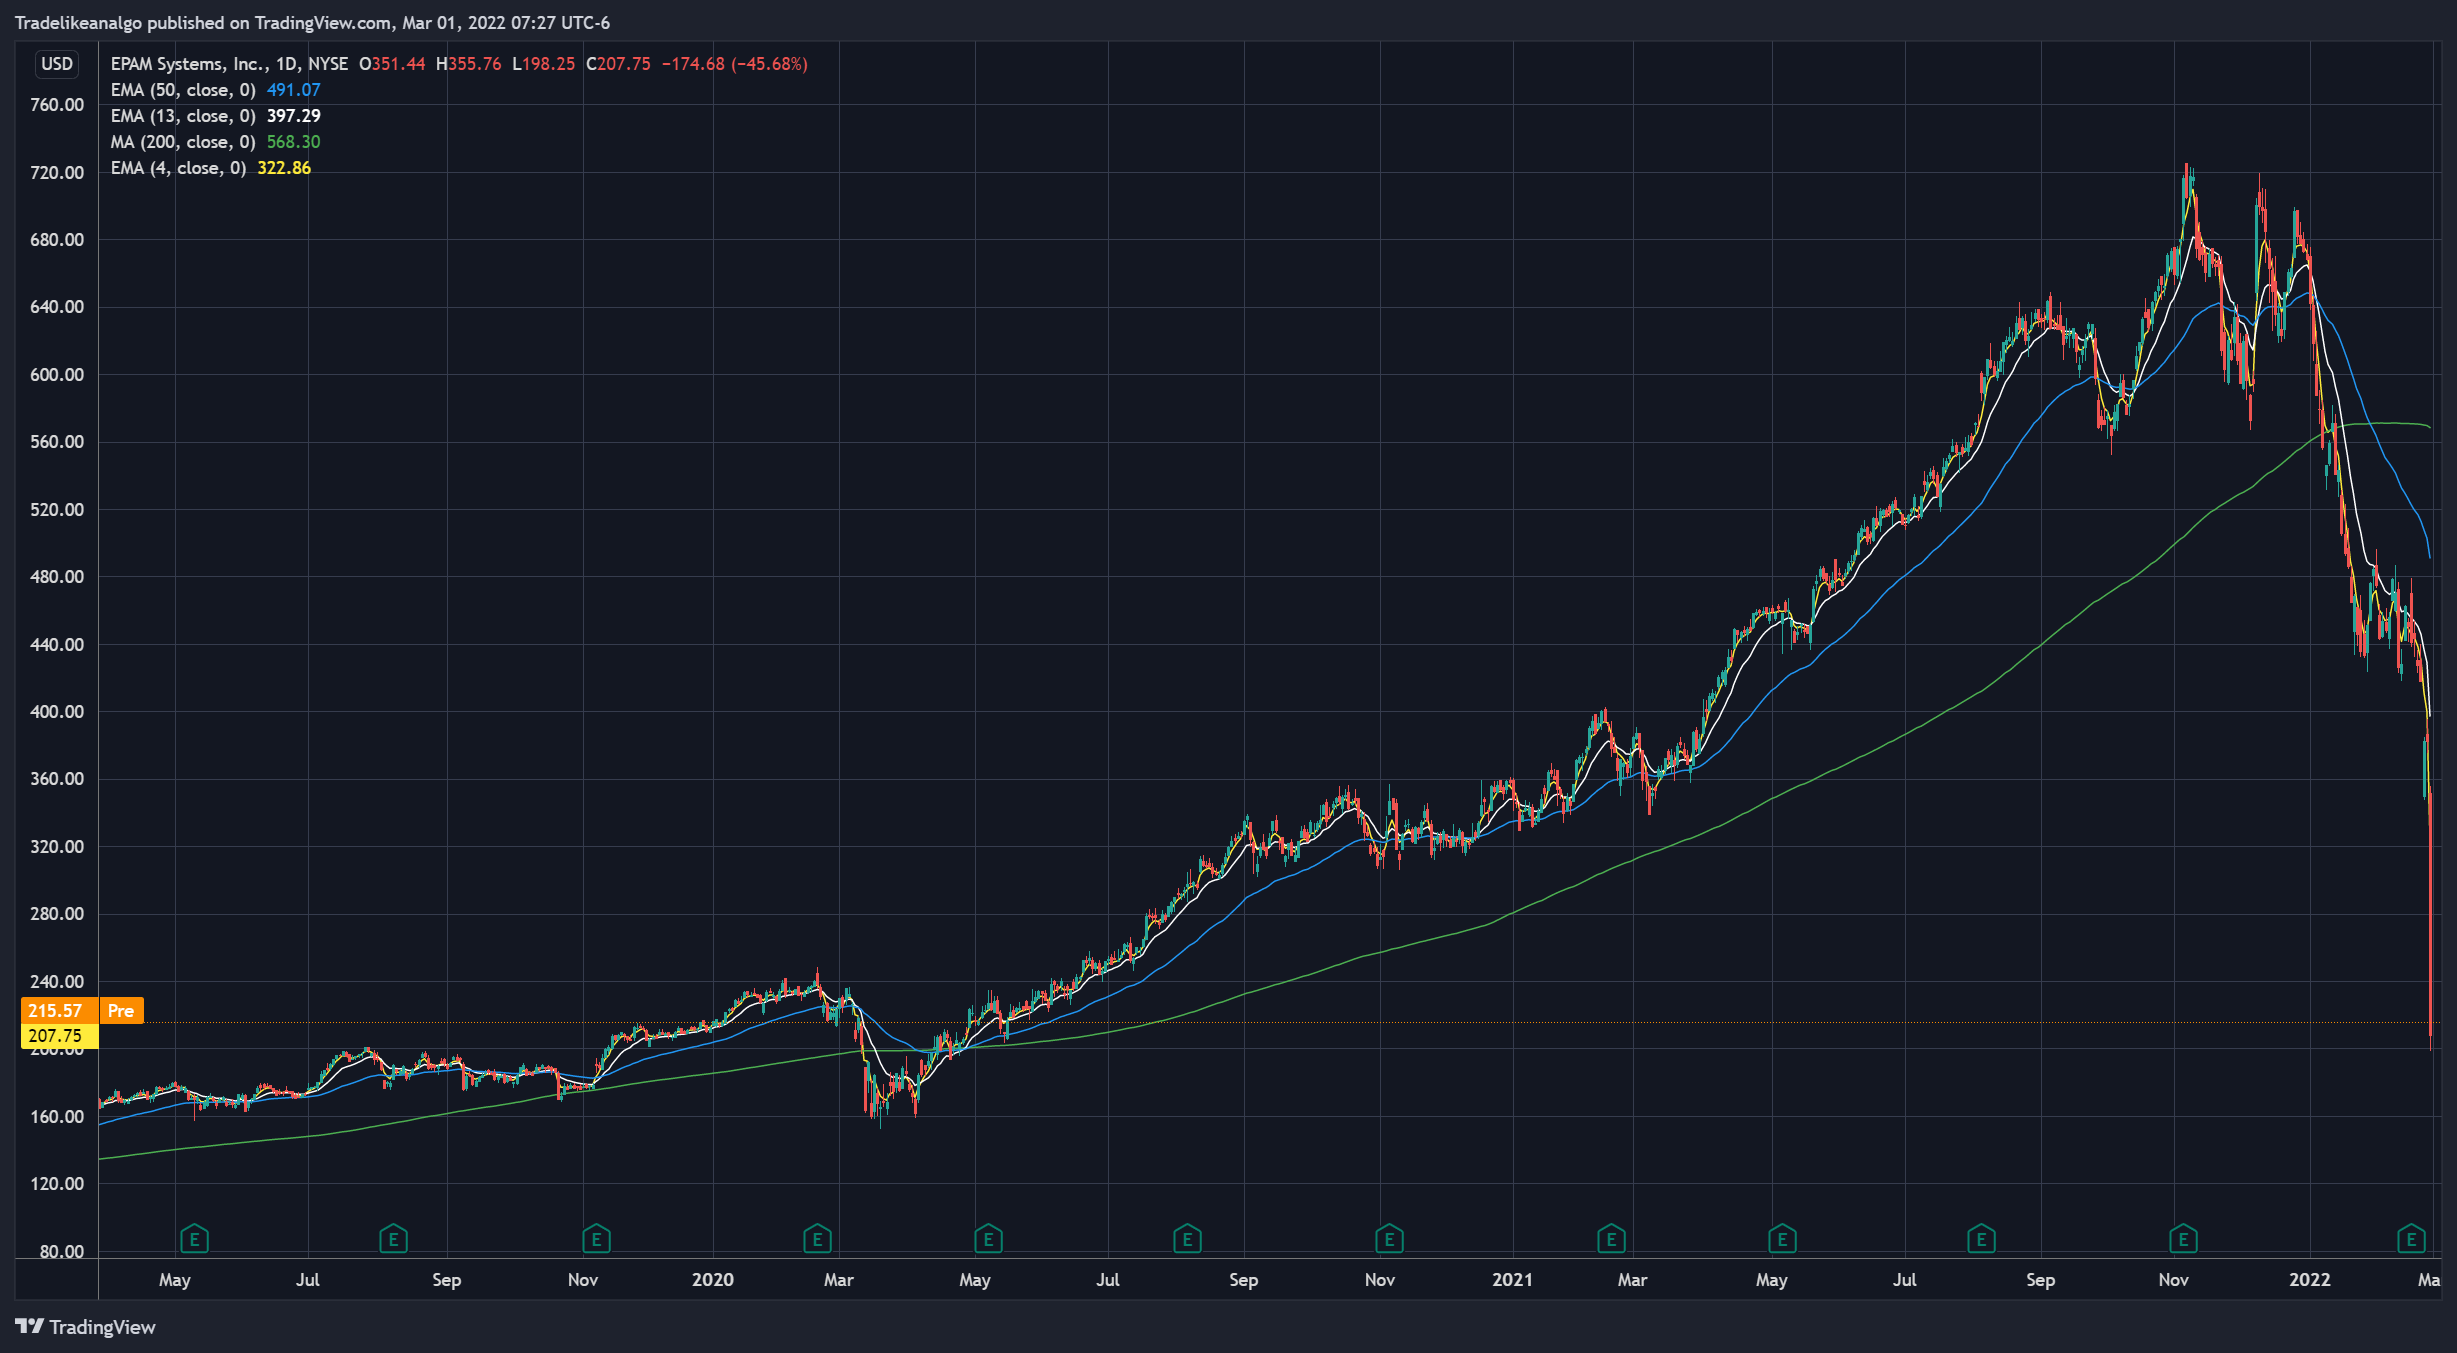The height and width of the screenshot is (1353, 2457).
Task: Click the open price O351.44
Action: click(392, 64)
